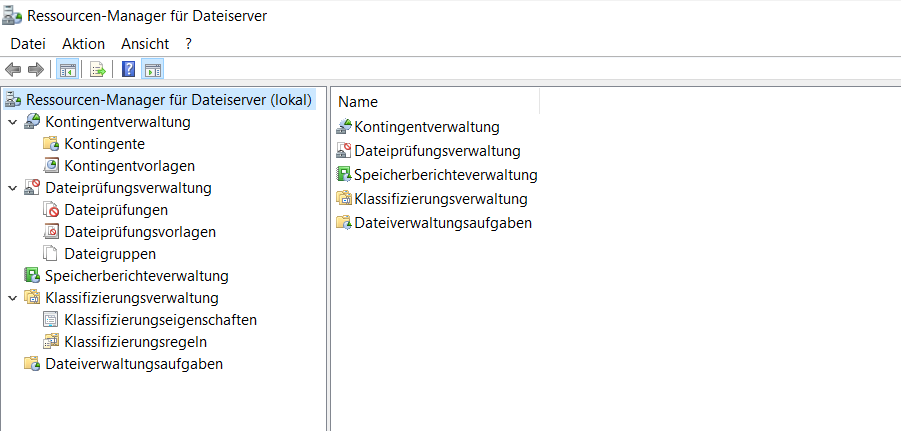Select Klassifizierungsregeln in the tree
This screenshot has width=901, height=431.
pos(135,342)
